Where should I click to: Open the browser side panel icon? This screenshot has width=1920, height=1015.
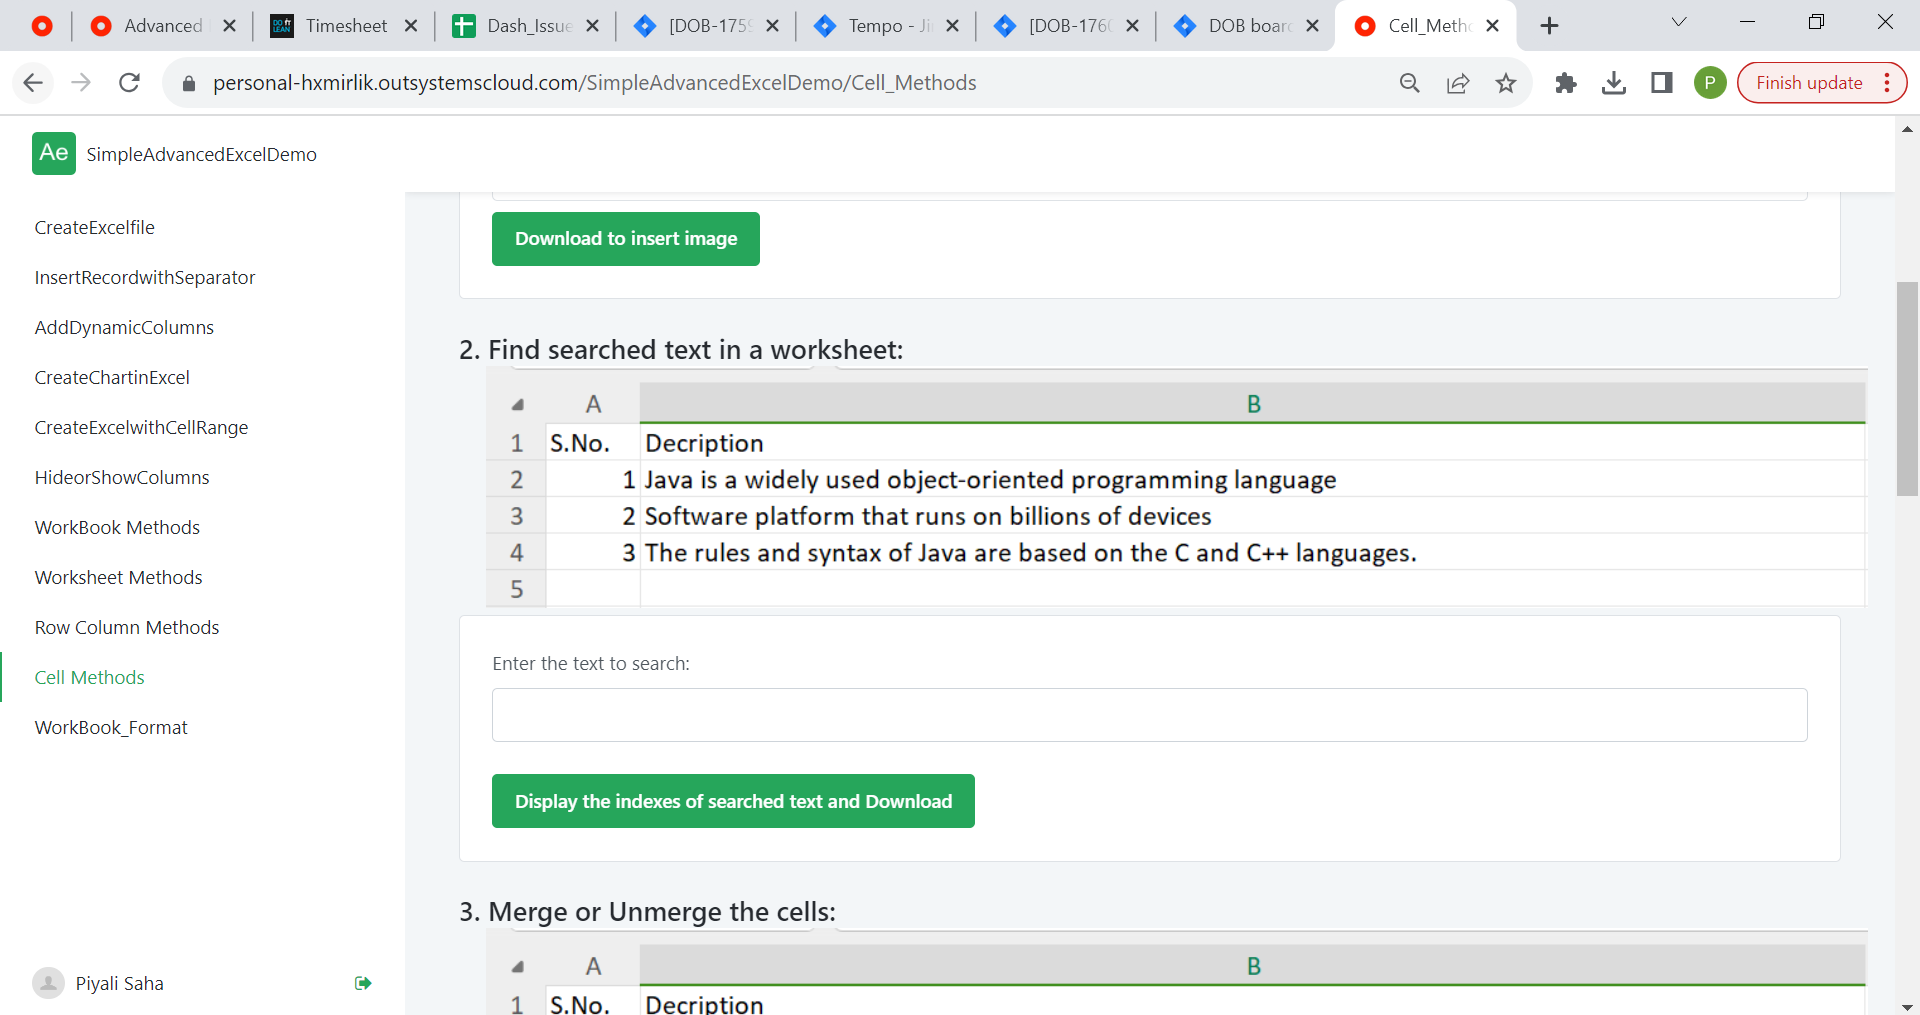point(1661,83)
